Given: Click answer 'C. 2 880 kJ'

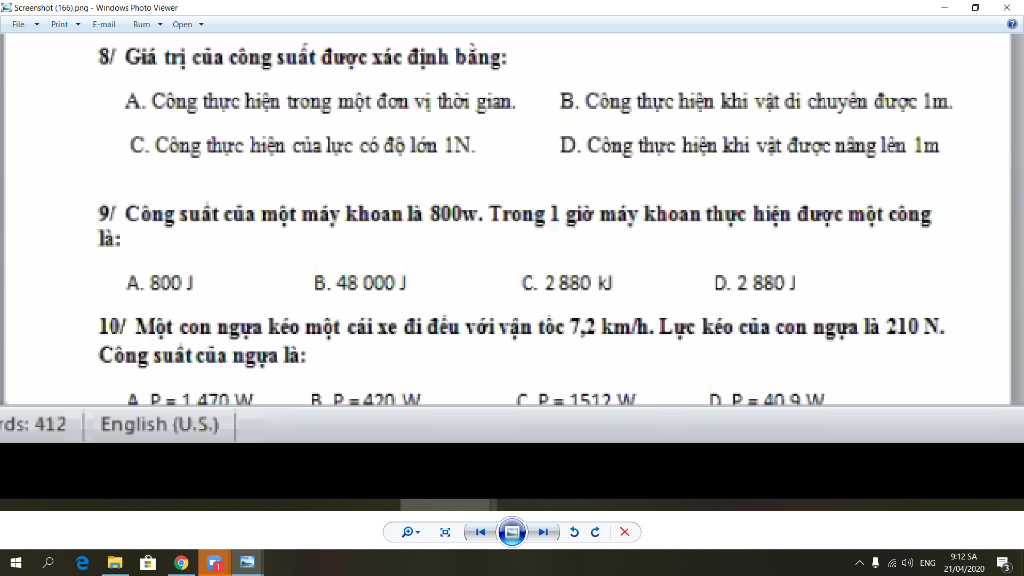Looking at the screenshot, I should tap(567, 283).
